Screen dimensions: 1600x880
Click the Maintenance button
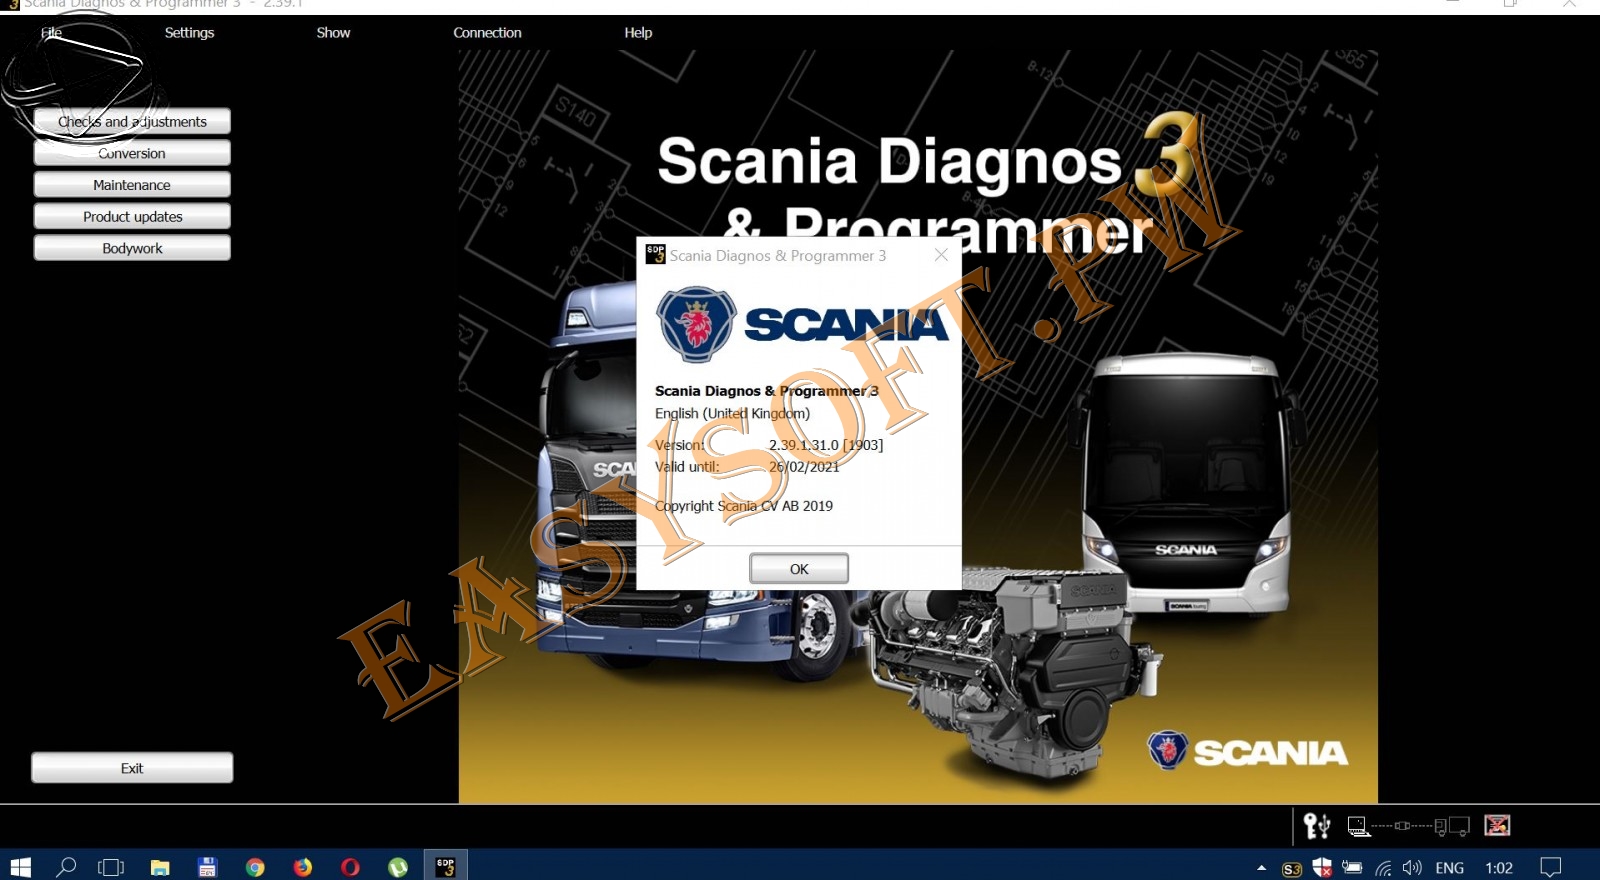pos(132,185)
